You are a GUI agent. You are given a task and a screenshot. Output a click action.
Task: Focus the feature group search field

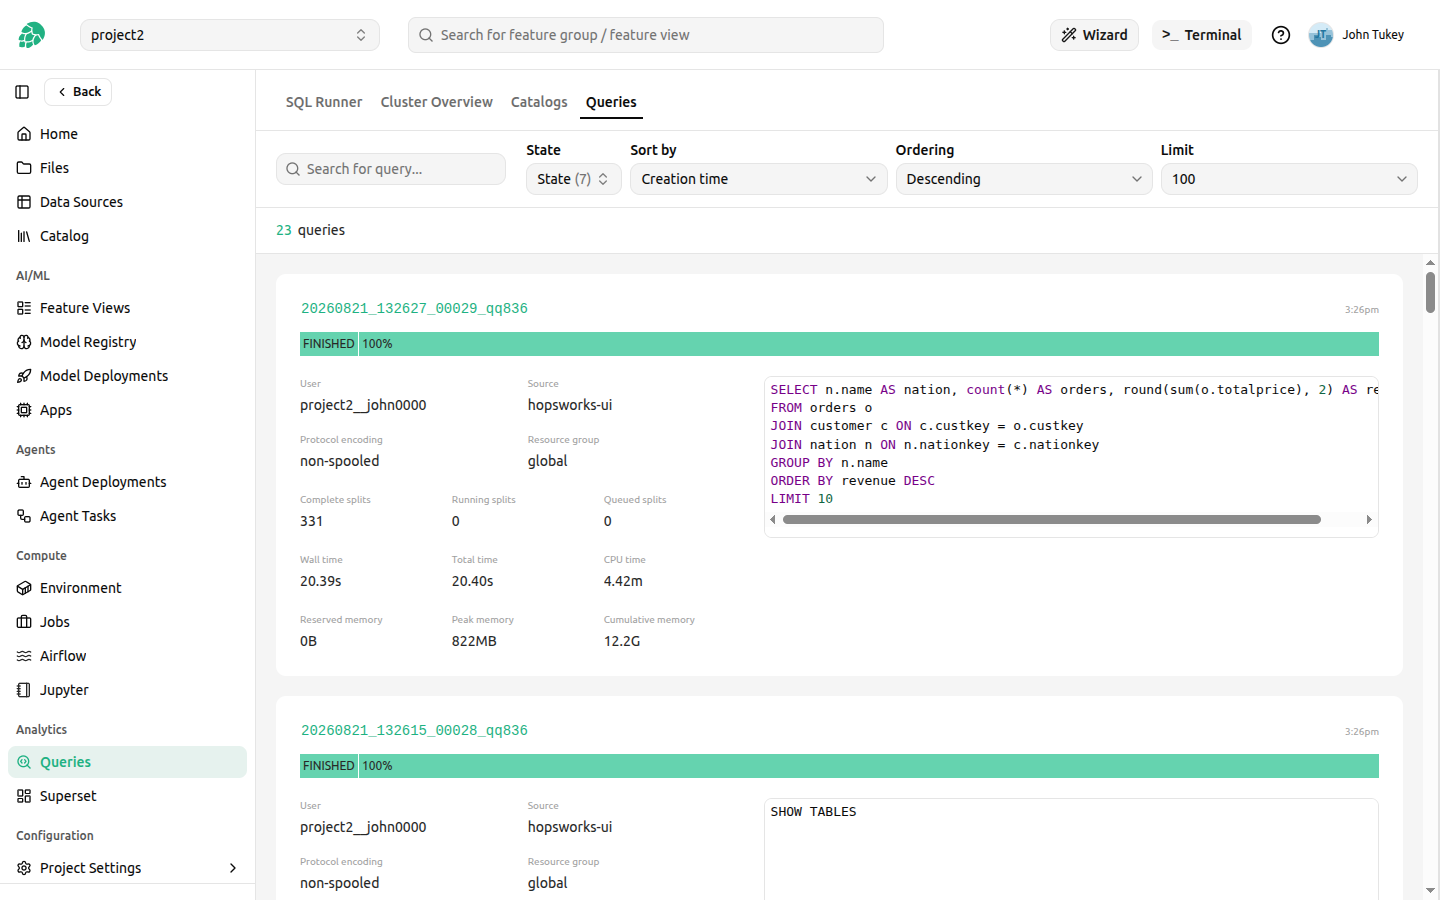646,35
